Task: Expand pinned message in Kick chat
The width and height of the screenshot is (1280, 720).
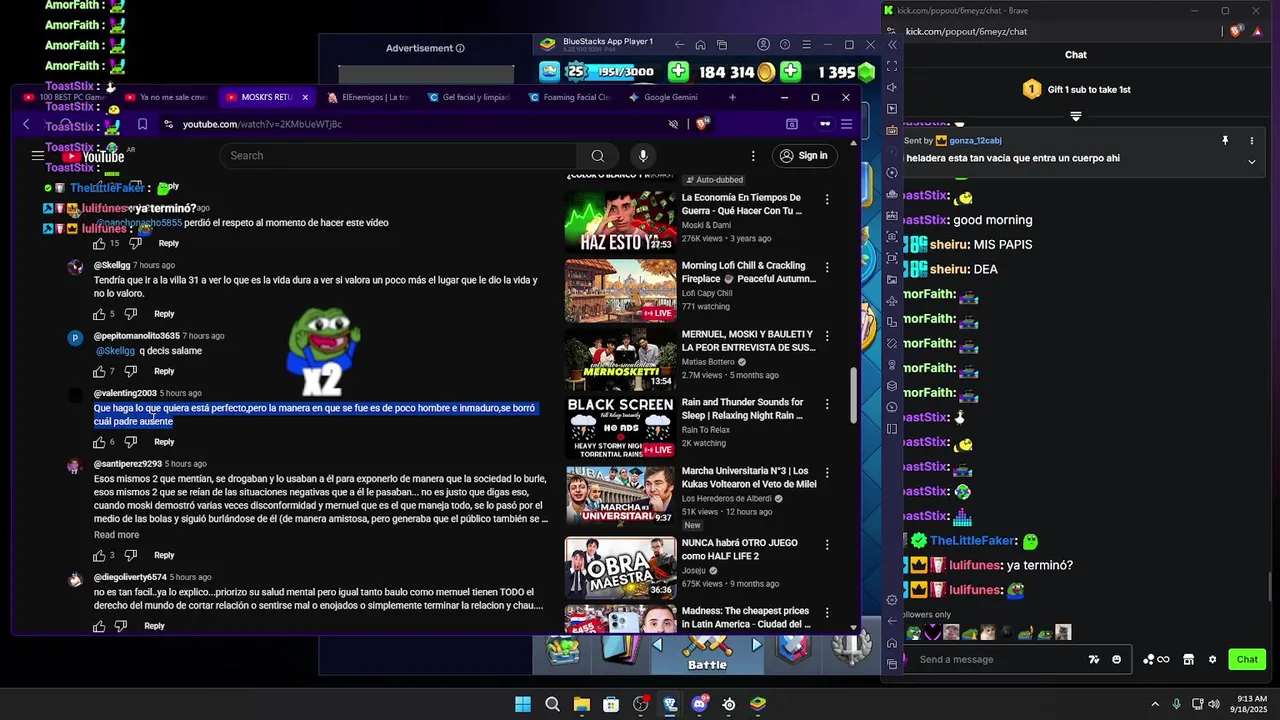Action: click(x=1251, y=162)
